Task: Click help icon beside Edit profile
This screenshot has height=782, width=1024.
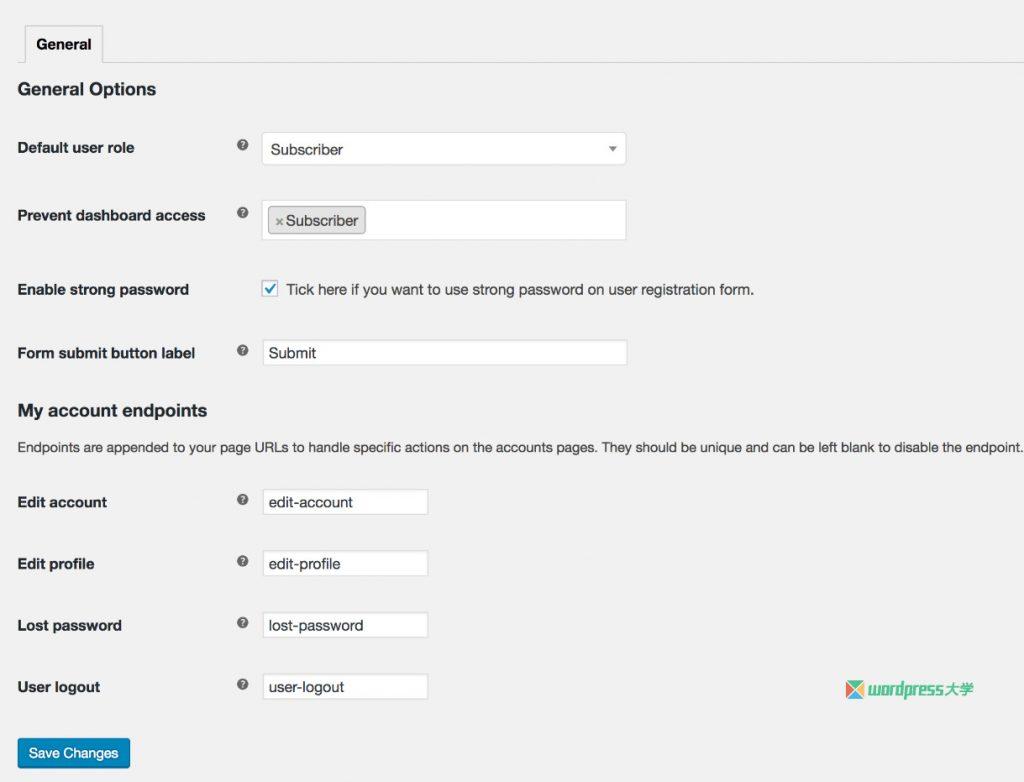Action: pyautogui.click(x=242, y=562)
